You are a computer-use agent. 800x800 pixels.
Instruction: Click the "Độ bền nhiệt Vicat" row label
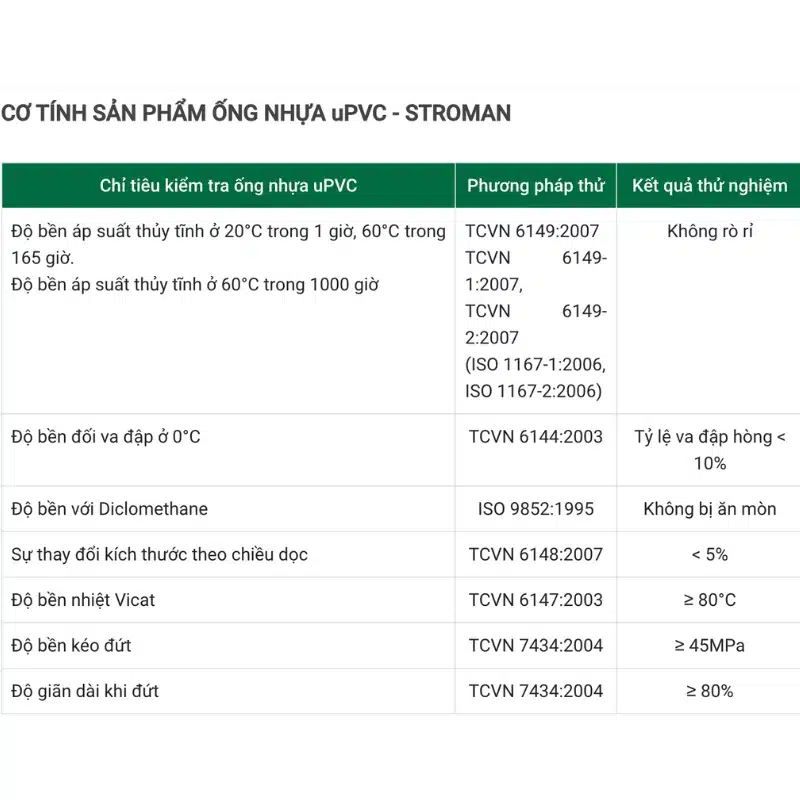pos(83,600)
